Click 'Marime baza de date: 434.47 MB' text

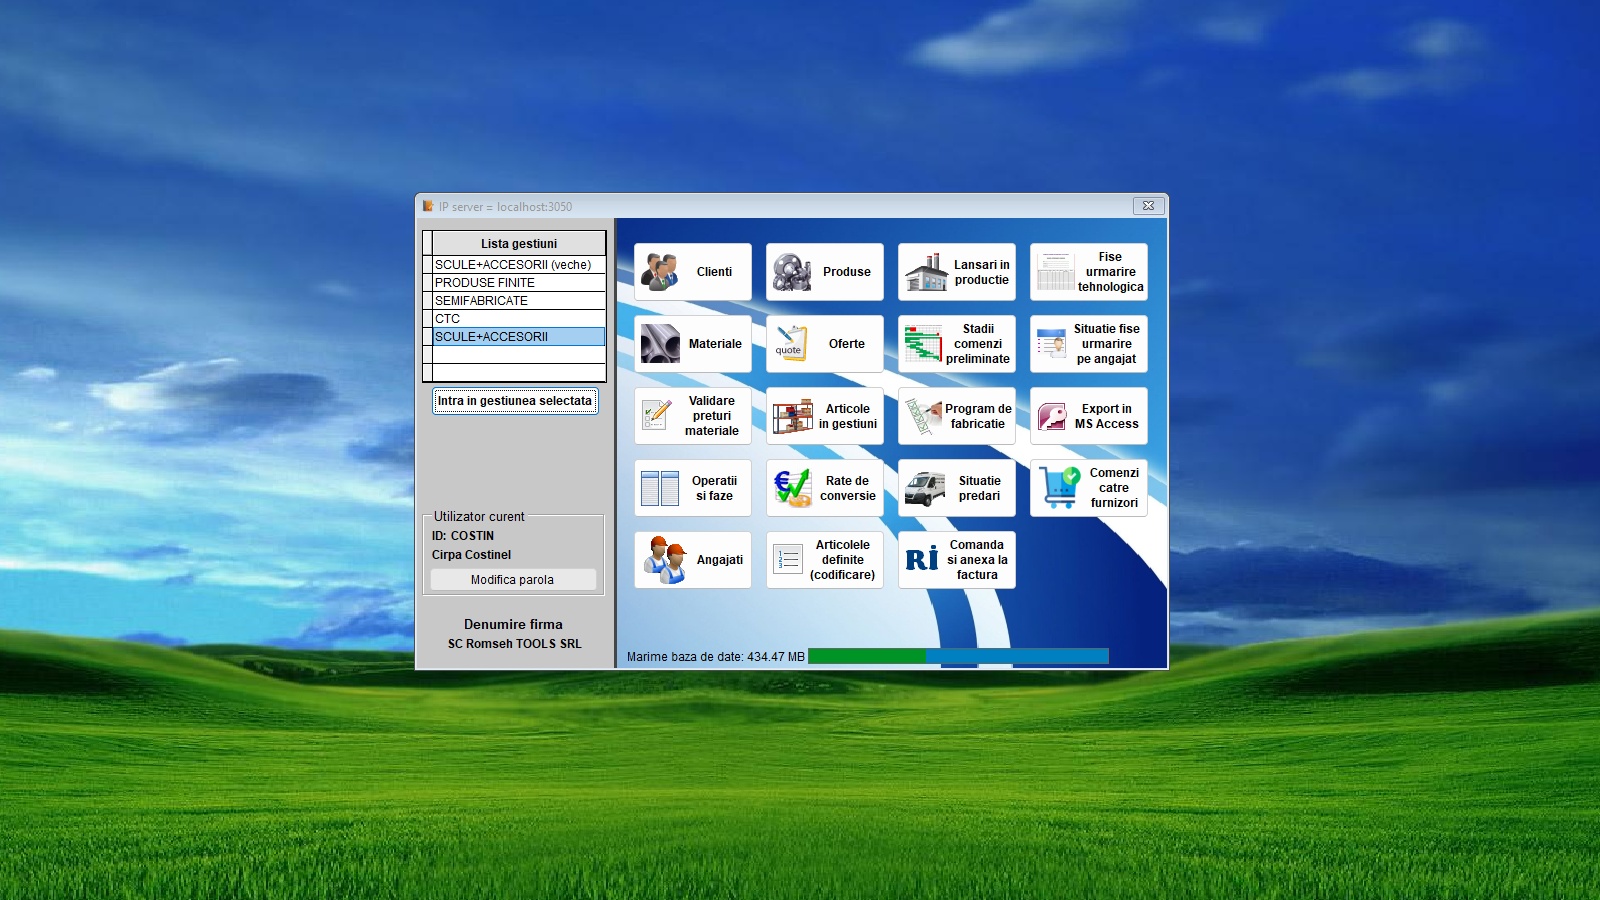(x=716, y=657)
